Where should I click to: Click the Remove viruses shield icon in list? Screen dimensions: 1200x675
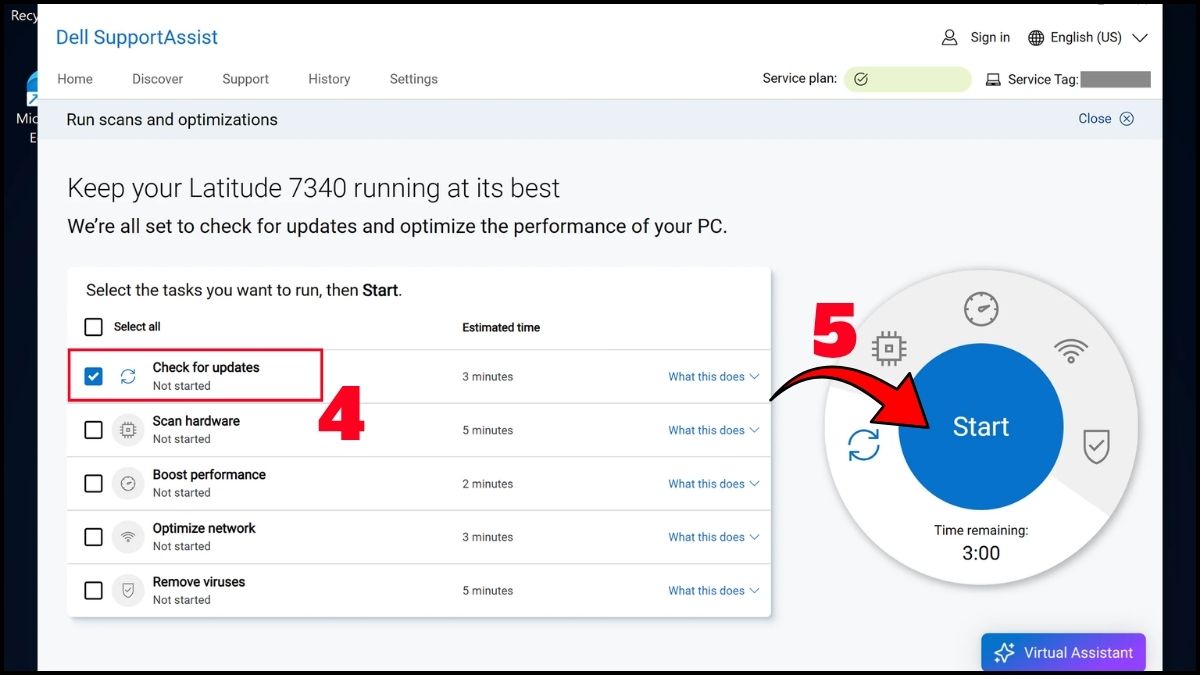[x=128, y=591]
